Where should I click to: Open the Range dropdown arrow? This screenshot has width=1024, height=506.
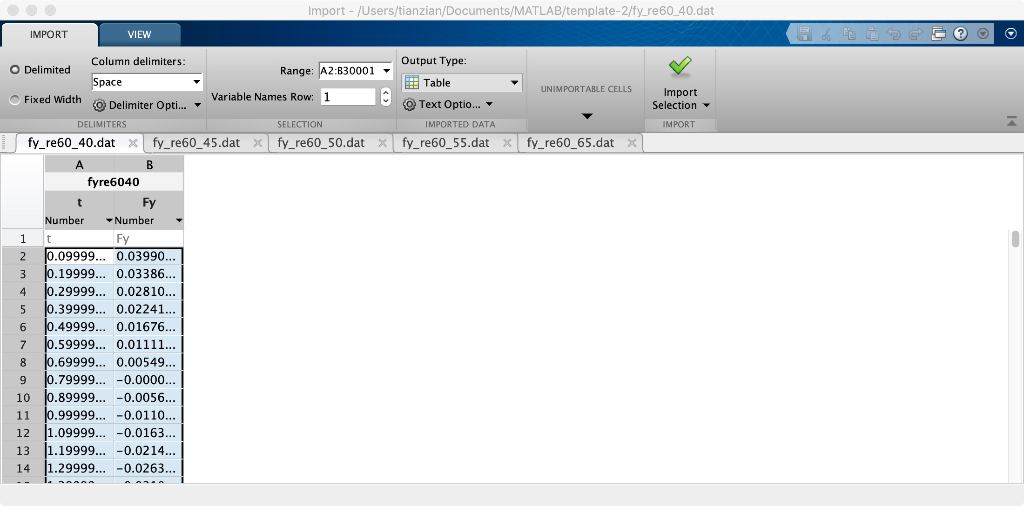tap(386, 71)
